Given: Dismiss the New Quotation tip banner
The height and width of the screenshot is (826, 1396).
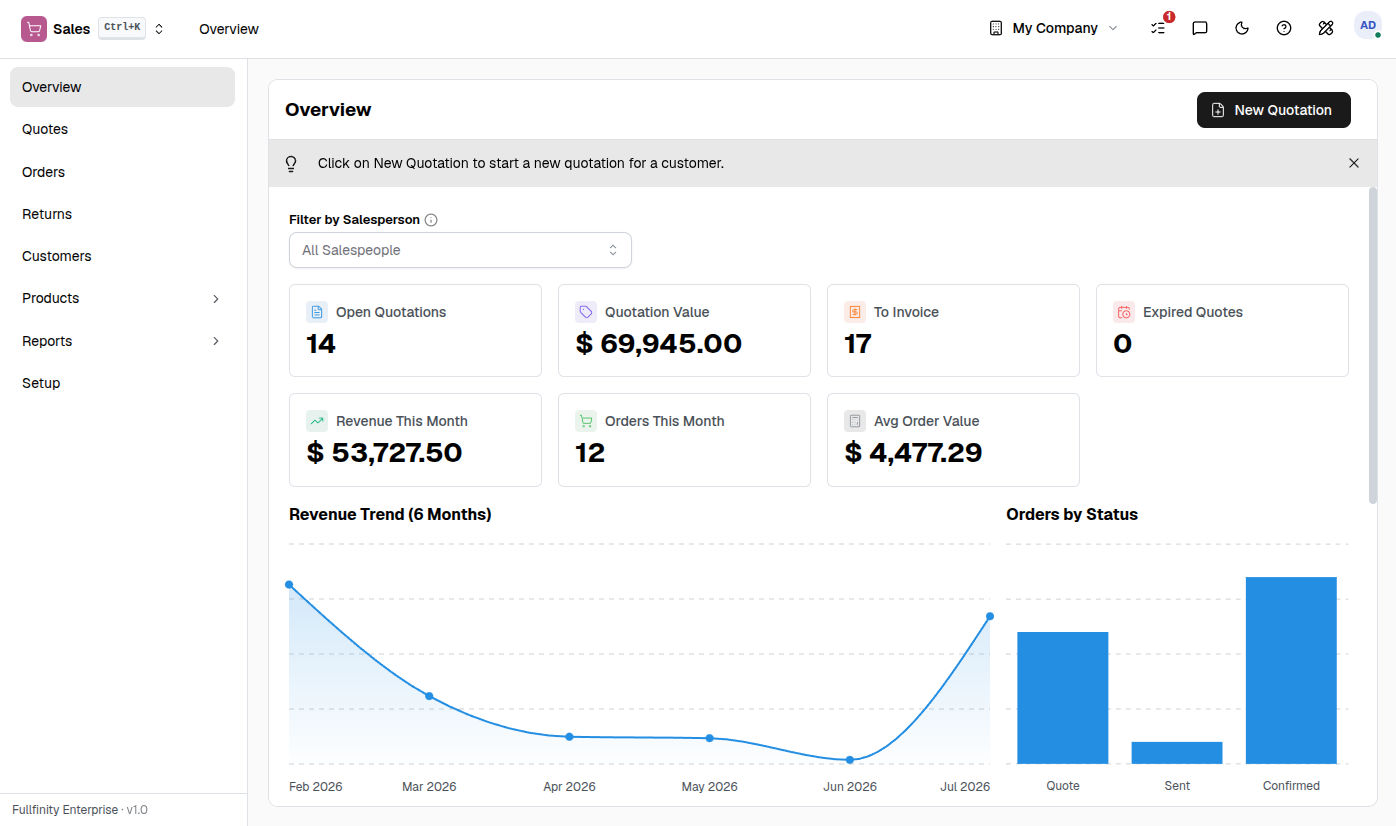Looking at the screenshot, I should click(x=1354, y=163).
